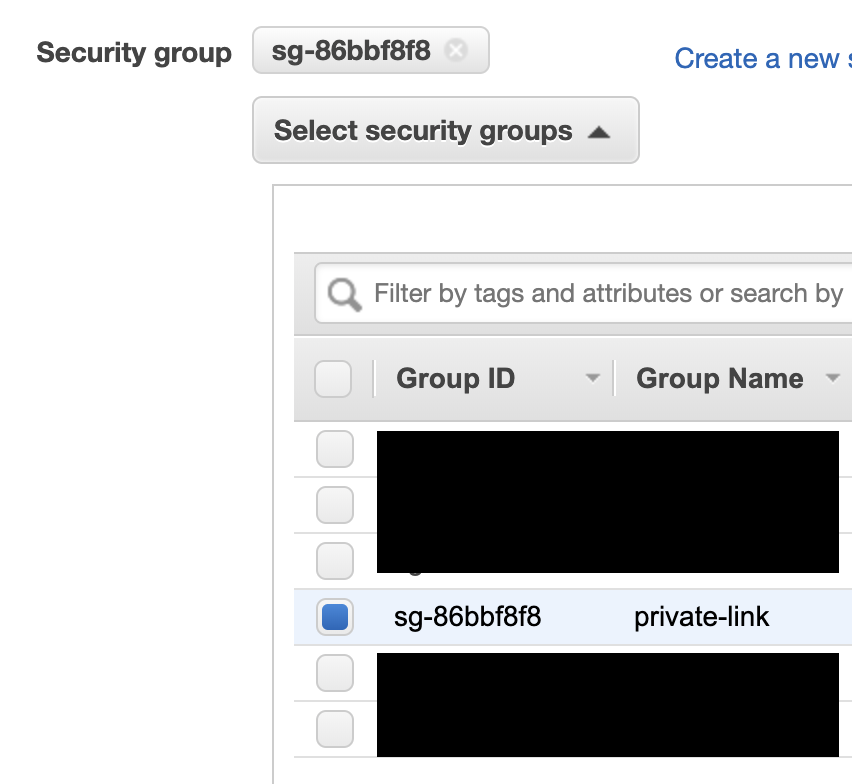The image size is (852, 784).
Task: Check the first row's checkbox
Action: 335,449
